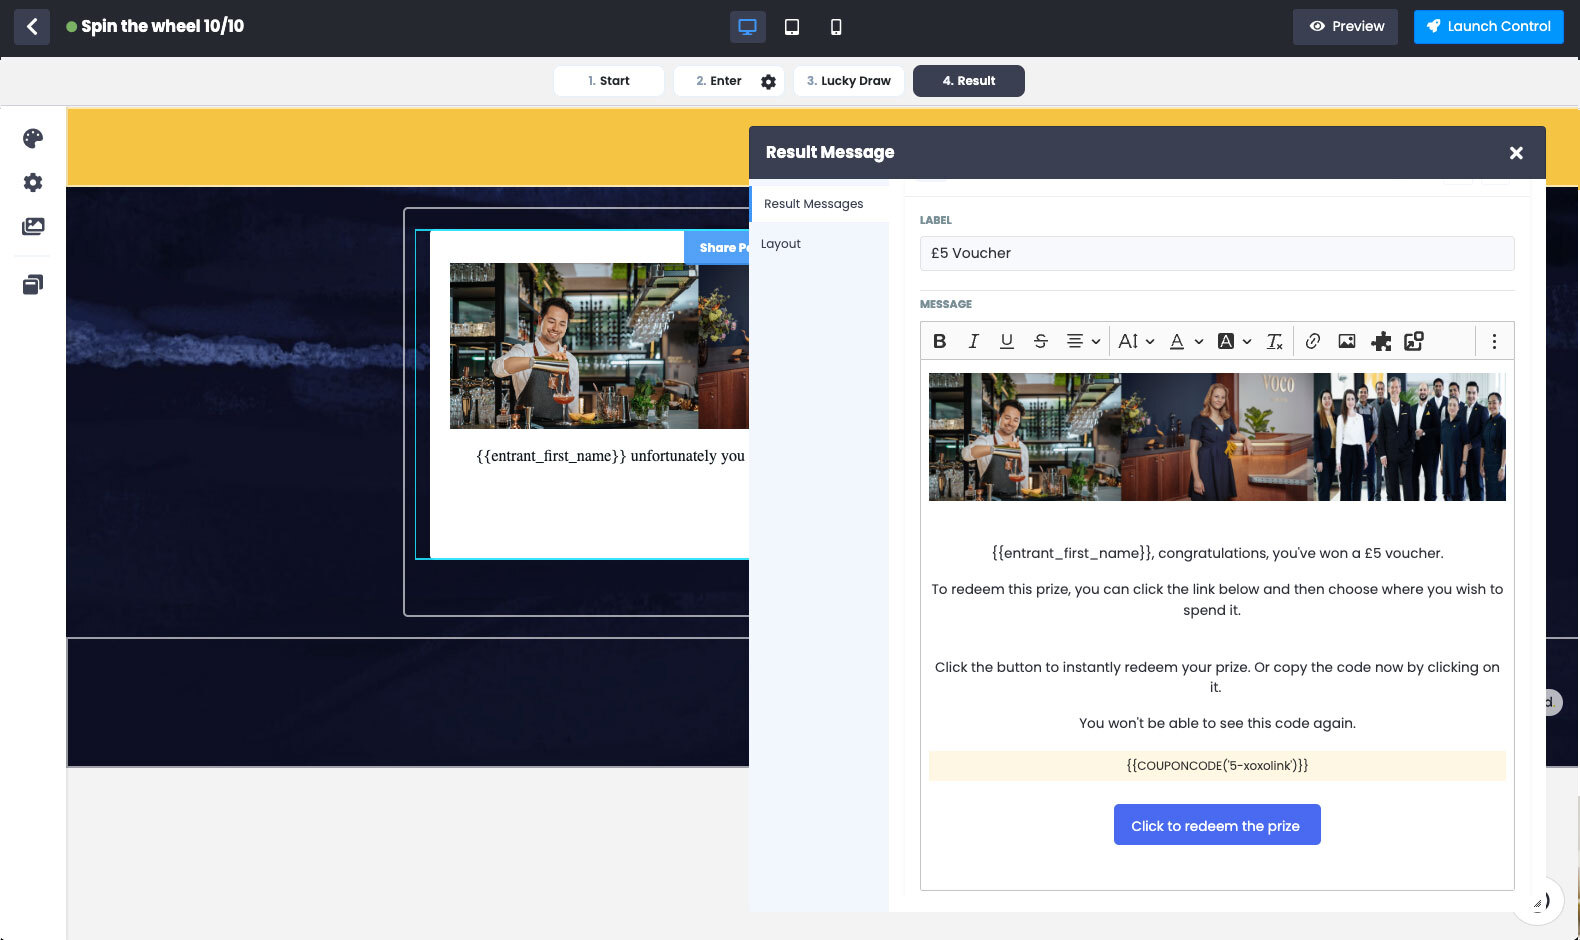The image size is (1580, 940).
Task: Select the Result Messages tab
Action: pos(819,204)
